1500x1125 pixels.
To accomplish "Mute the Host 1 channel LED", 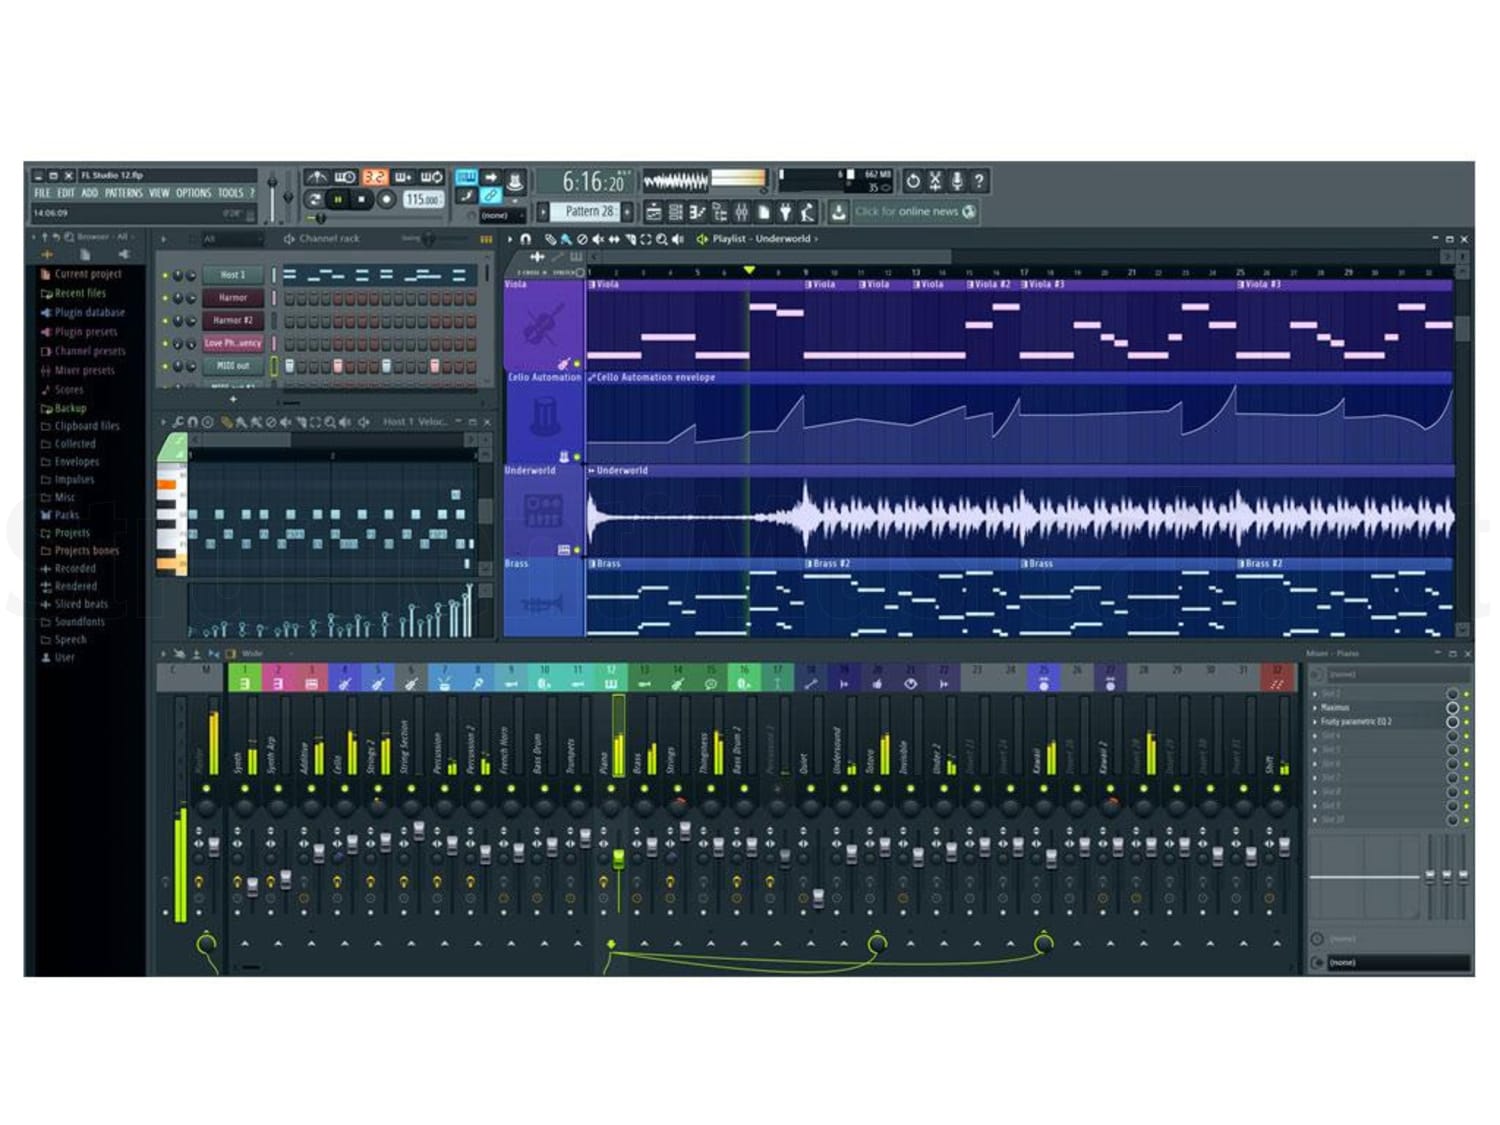I will tap(165, 275).
